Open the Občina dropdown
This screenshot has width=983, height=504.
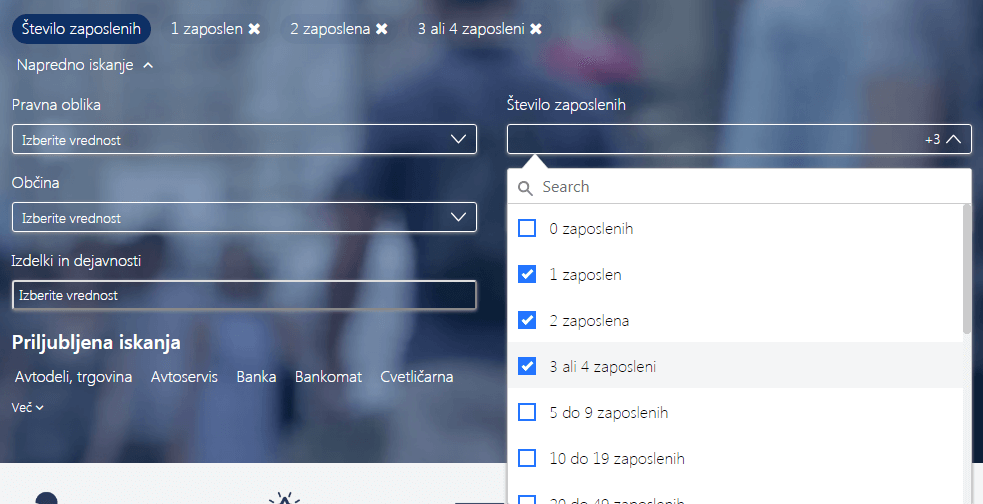pos(244,218)
